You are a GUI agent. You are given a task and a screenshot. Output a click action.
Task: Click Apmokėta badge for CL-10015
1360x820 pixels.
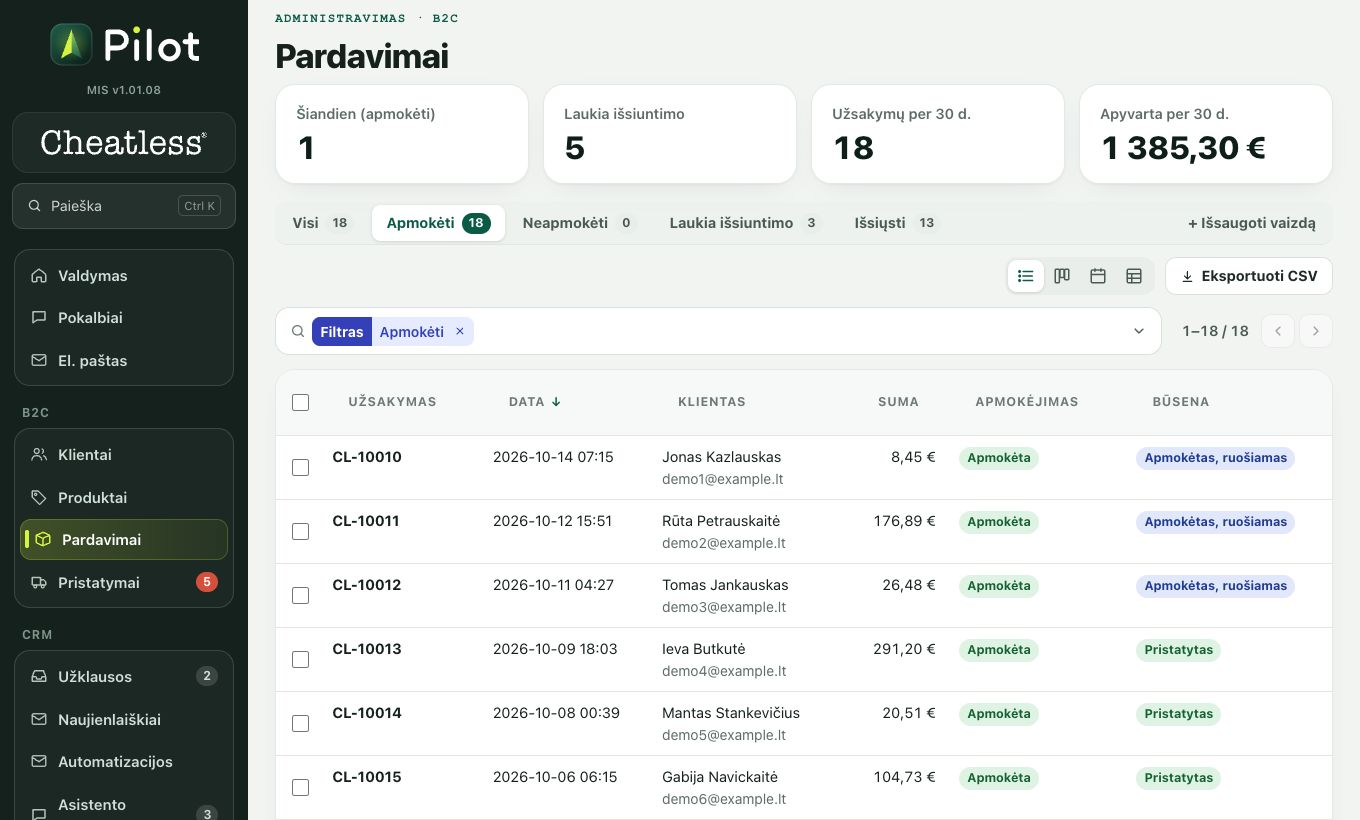(999, 778)
